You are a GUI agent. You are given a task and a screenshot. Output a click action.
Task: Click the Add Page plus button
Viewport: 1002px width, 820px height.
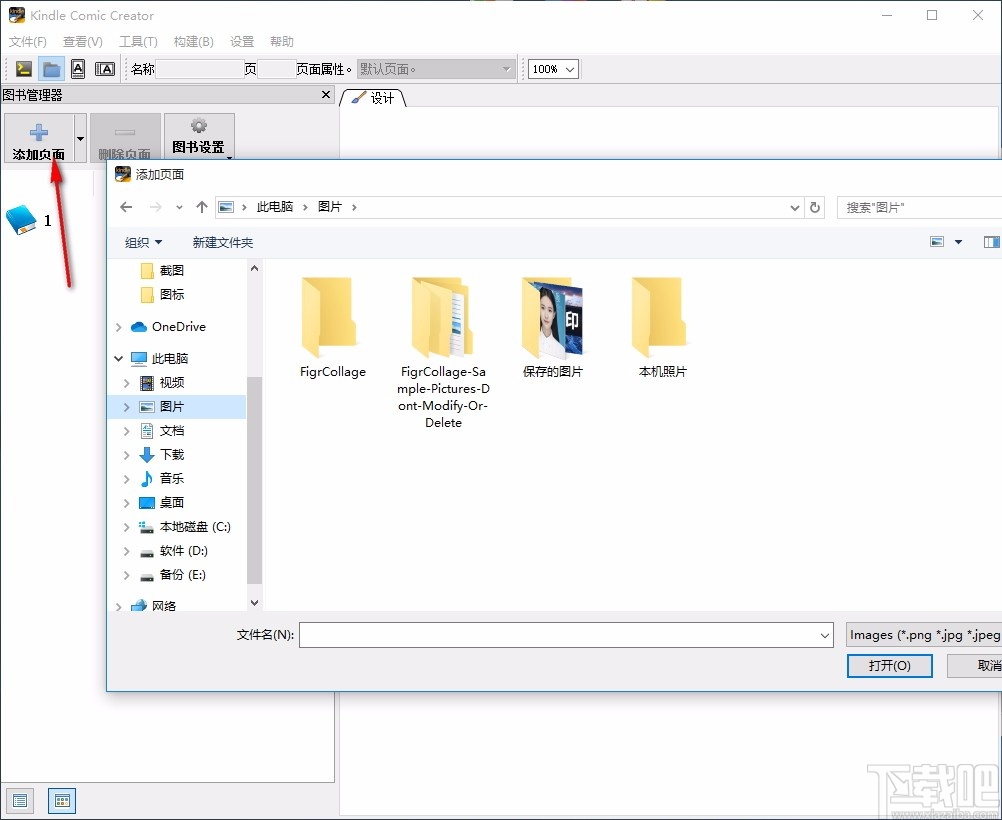(39, 138)
